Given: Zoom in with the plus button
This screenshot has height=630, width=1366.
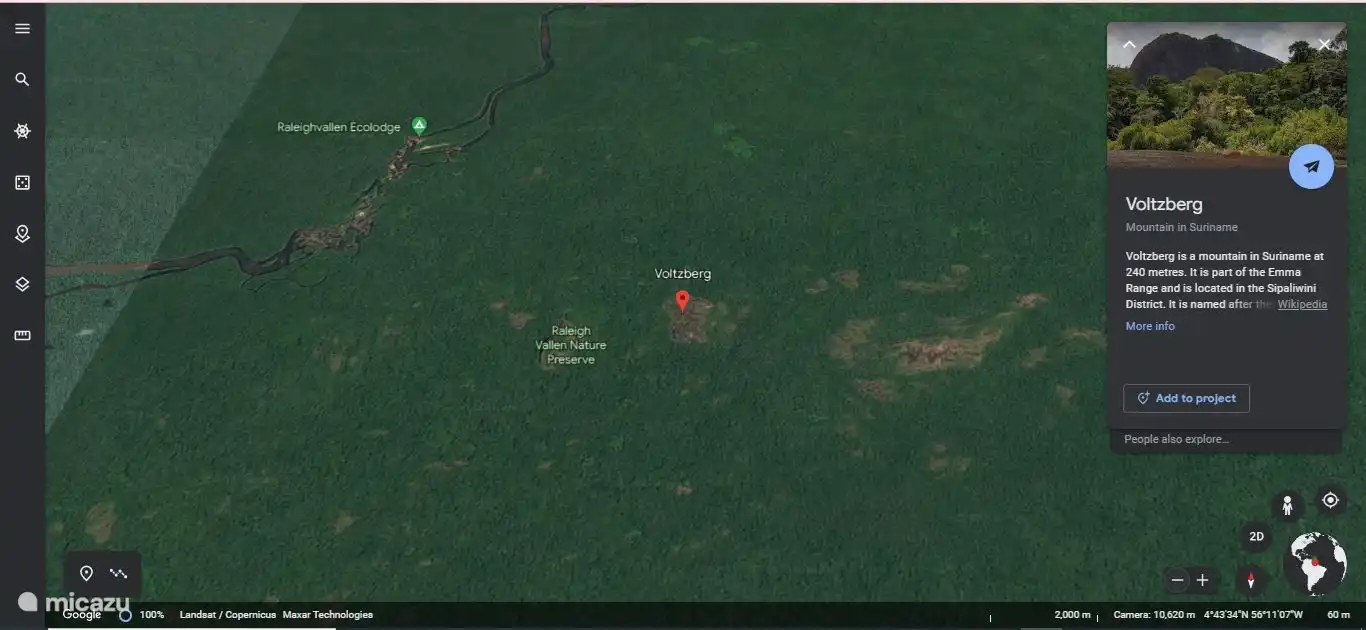Looking at the screenshot, I should tap(1202, 580).
